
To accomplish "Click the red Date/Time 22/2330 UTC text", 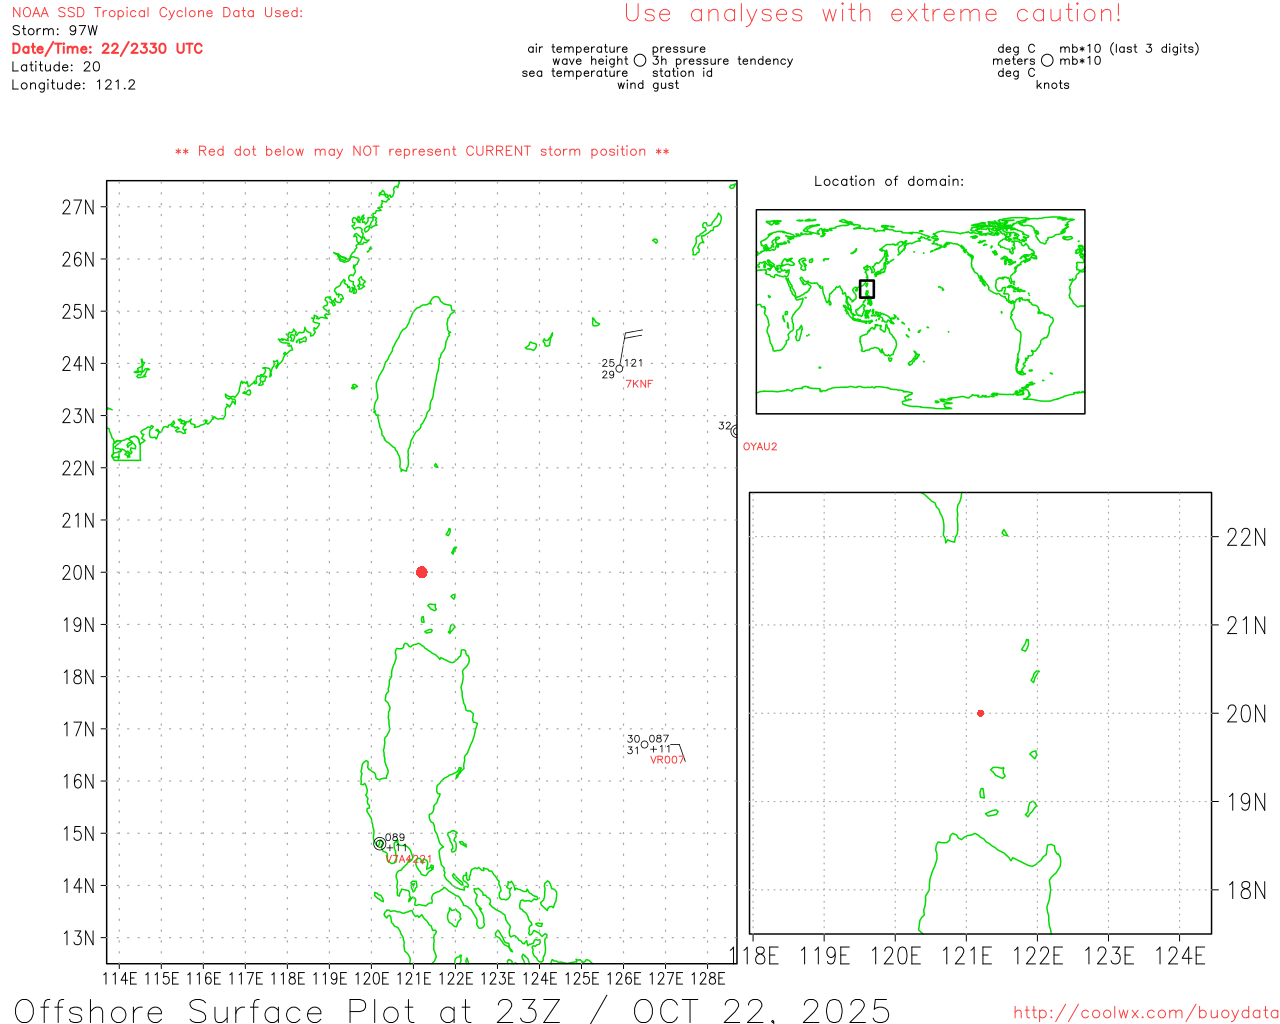I will tap(107, 48).
